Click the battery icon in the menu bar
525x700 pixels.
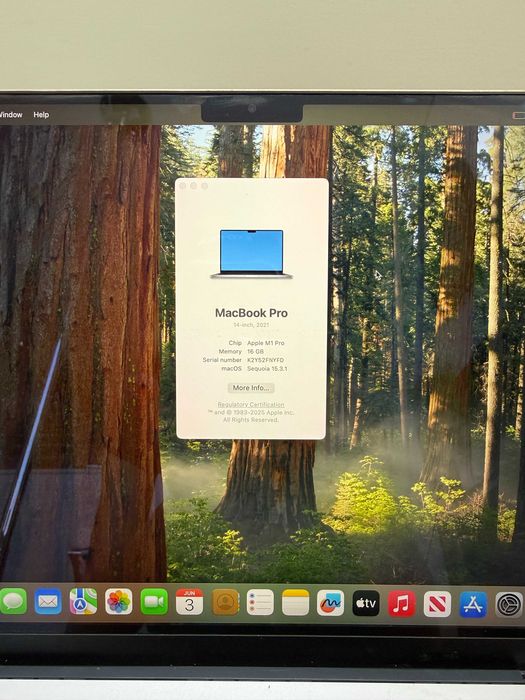[x=519, y=116]
